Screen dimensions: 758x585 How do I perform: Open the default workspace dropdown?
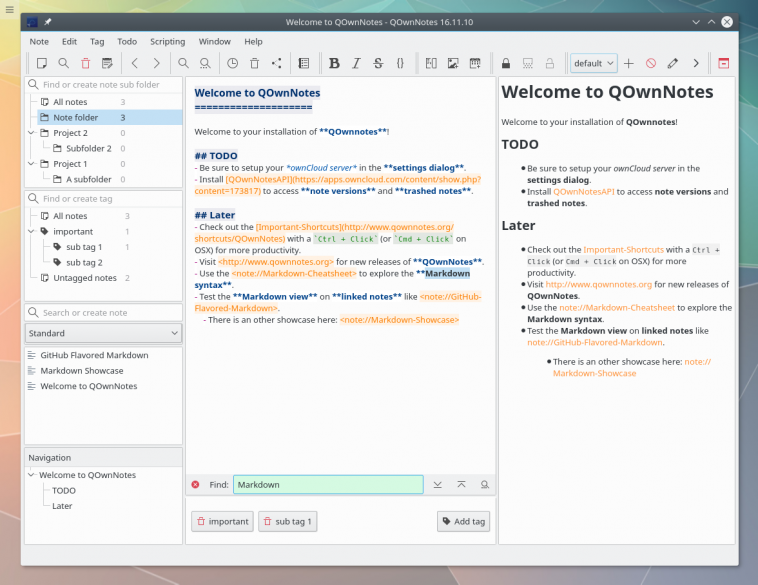click(593, 63)
